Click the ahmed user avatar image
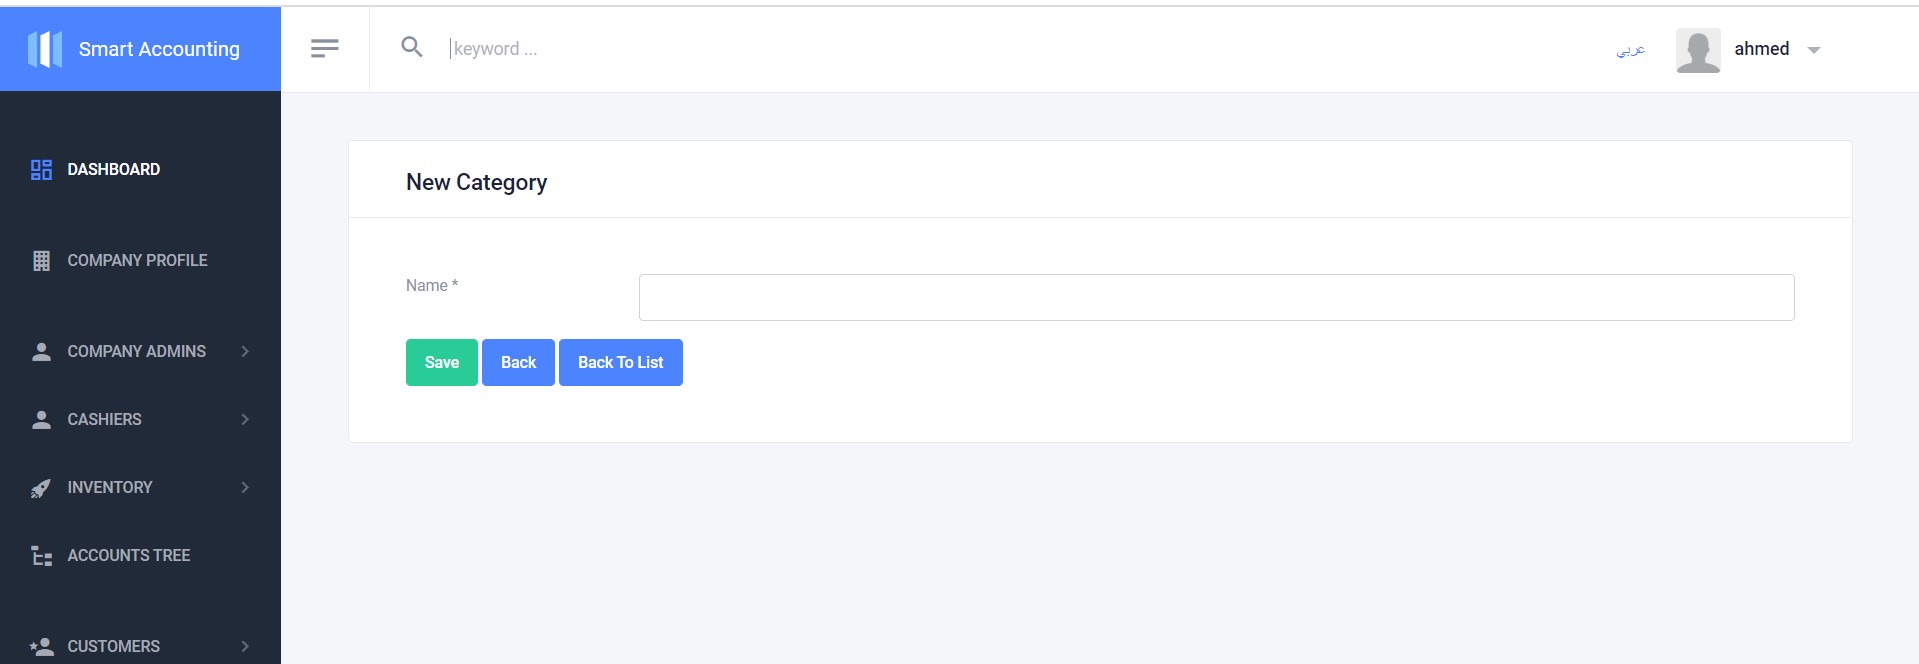This screenshot has height=664, width=1919. (1698, 50)
